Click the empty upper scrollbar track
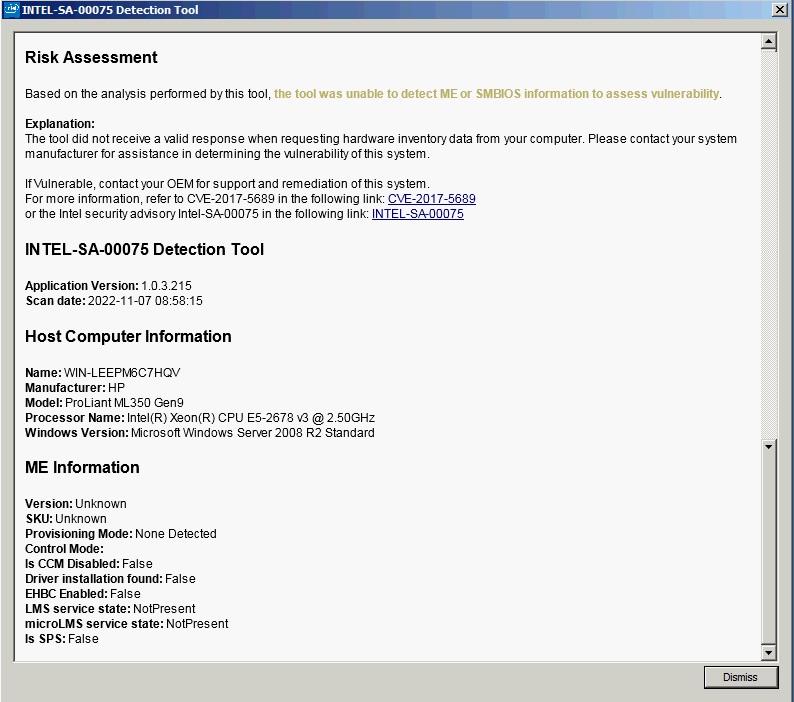 [x=768, y=240]
